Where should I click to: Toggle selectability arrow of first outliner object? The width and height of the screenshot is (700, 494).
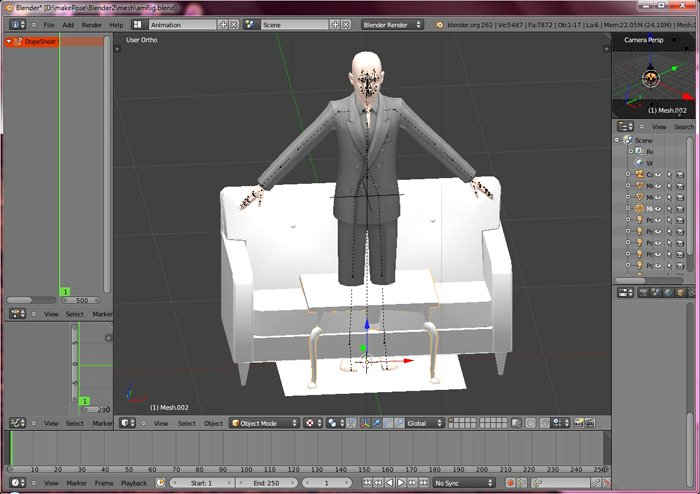click(x=671, y=175)
